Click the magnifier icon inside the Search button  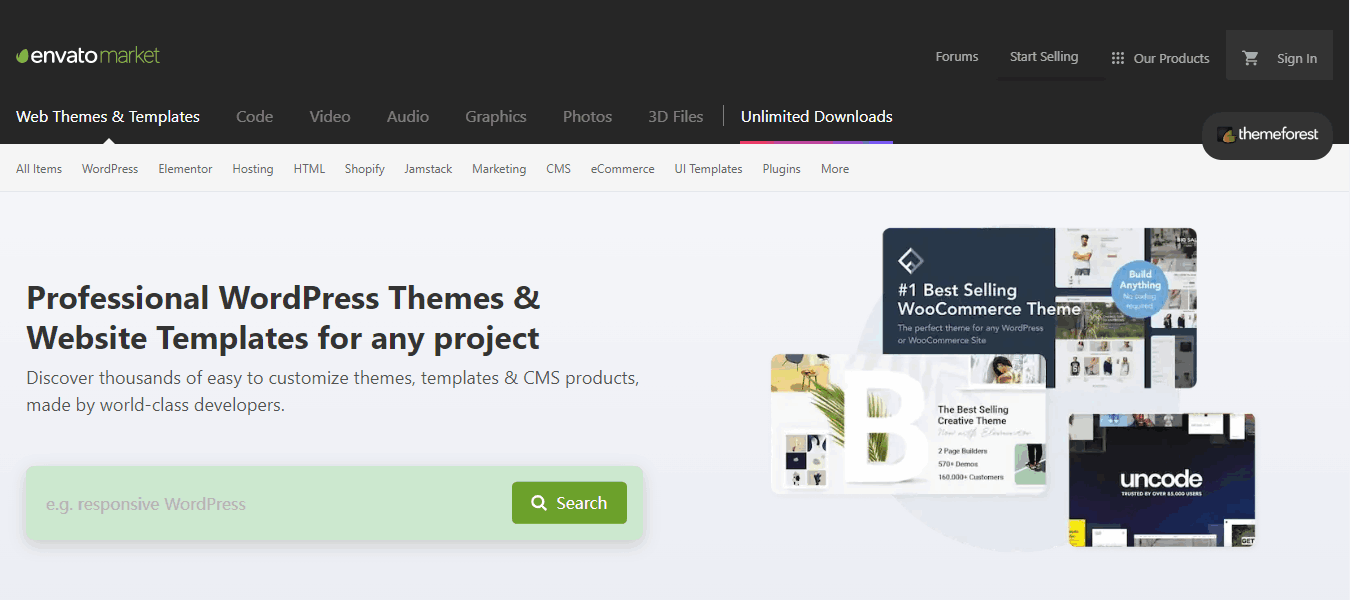(x=539, y=503)
